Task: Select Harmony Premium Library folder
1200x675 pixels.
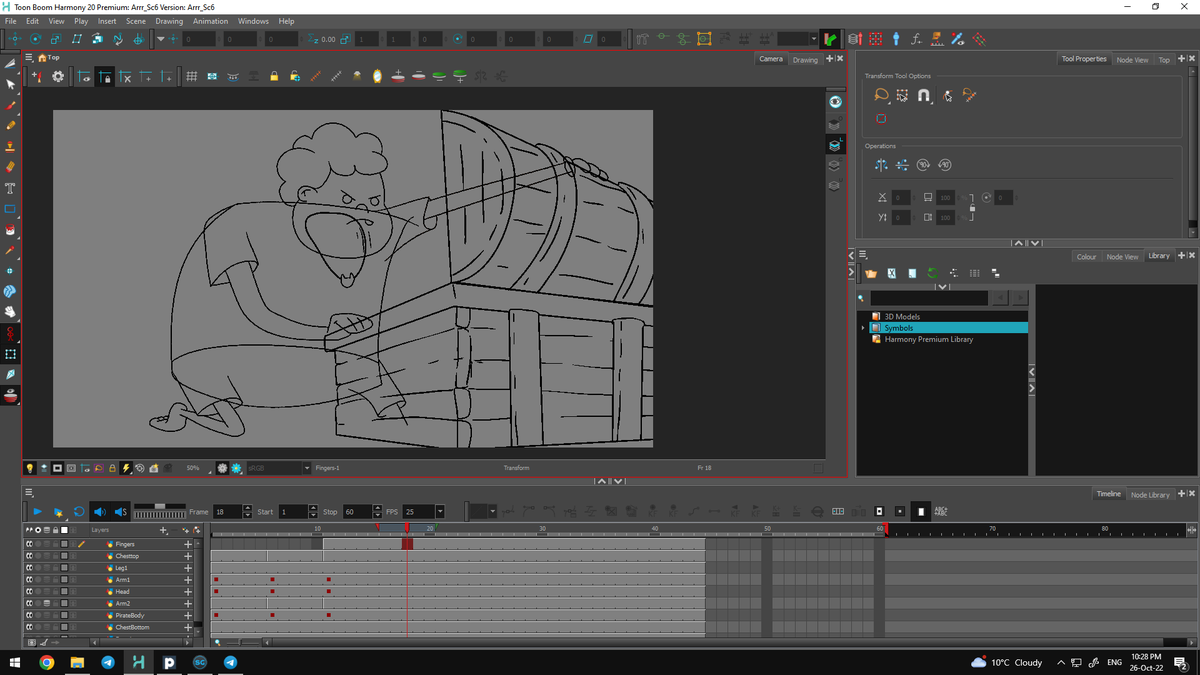Action: point(928,339)
